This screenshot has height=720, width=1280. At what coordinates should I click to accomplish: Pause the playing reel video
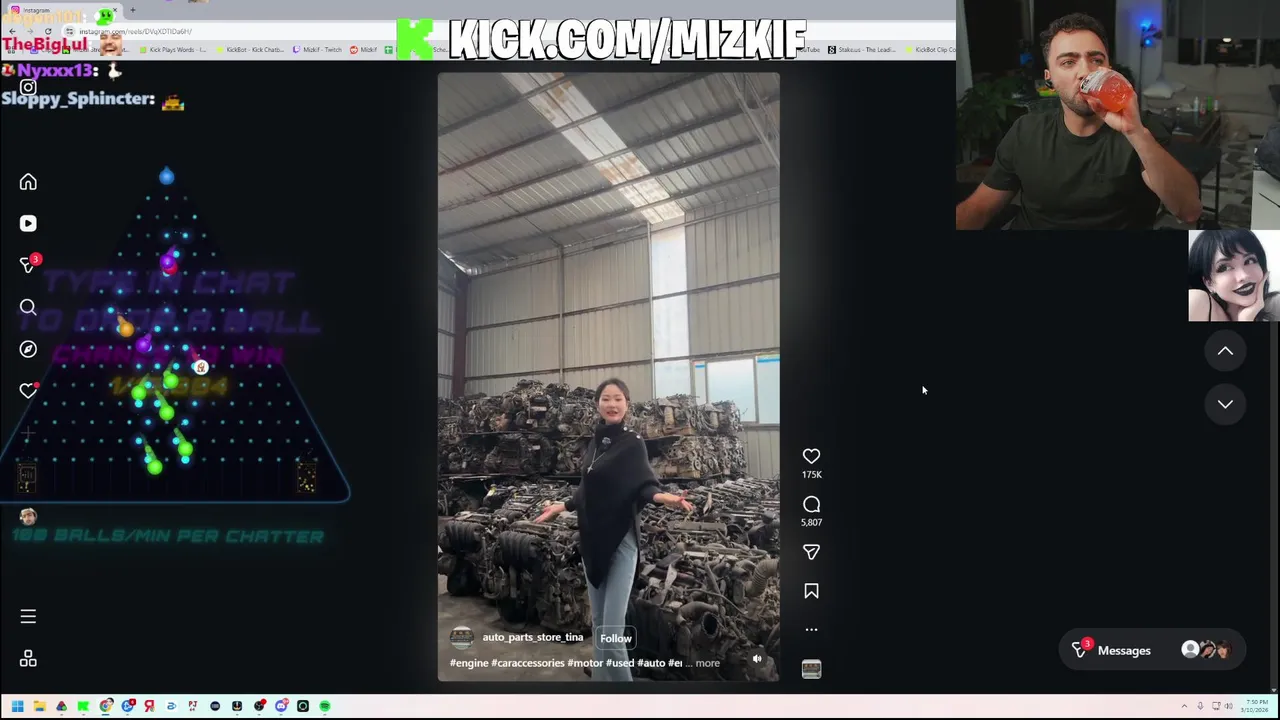(x=608, y=377)
